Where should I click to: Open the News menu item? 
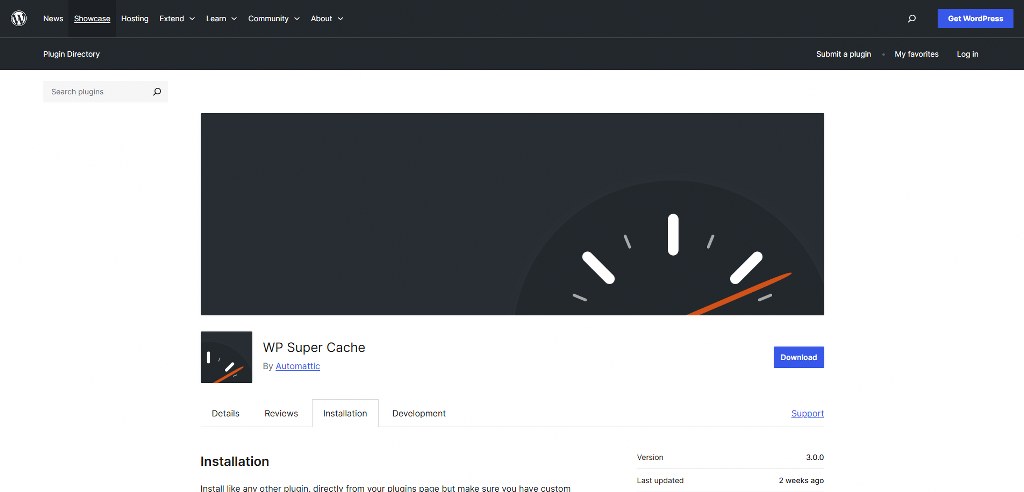click(x=54, y=19)
